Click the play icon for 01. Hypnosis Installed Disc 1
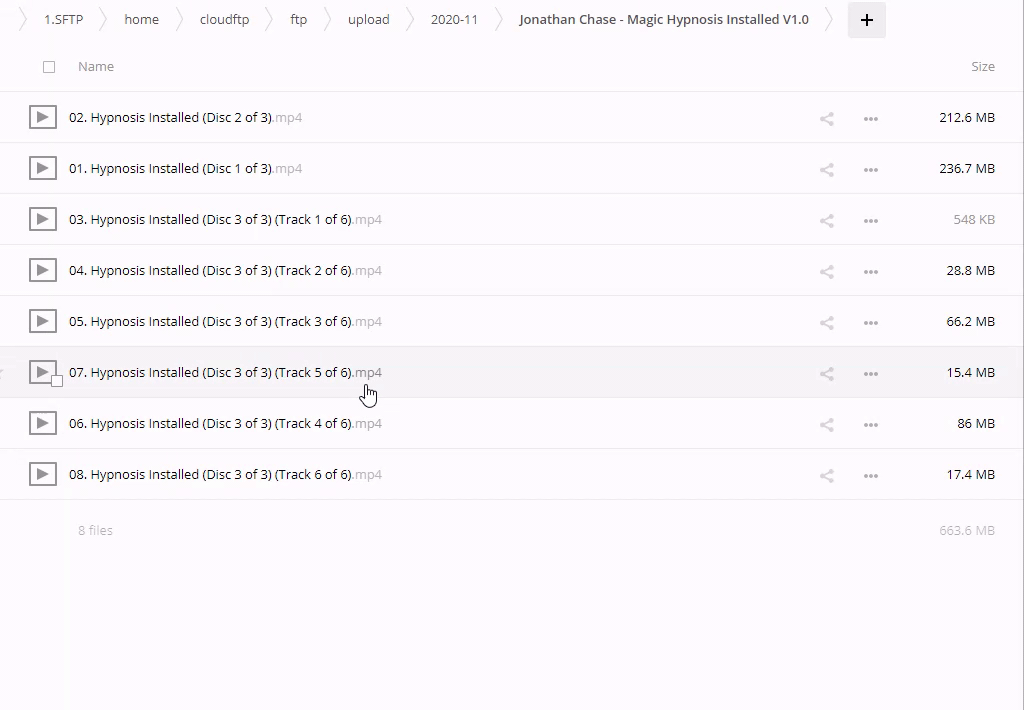This screenshot has width=1024, height=710. 42,168
